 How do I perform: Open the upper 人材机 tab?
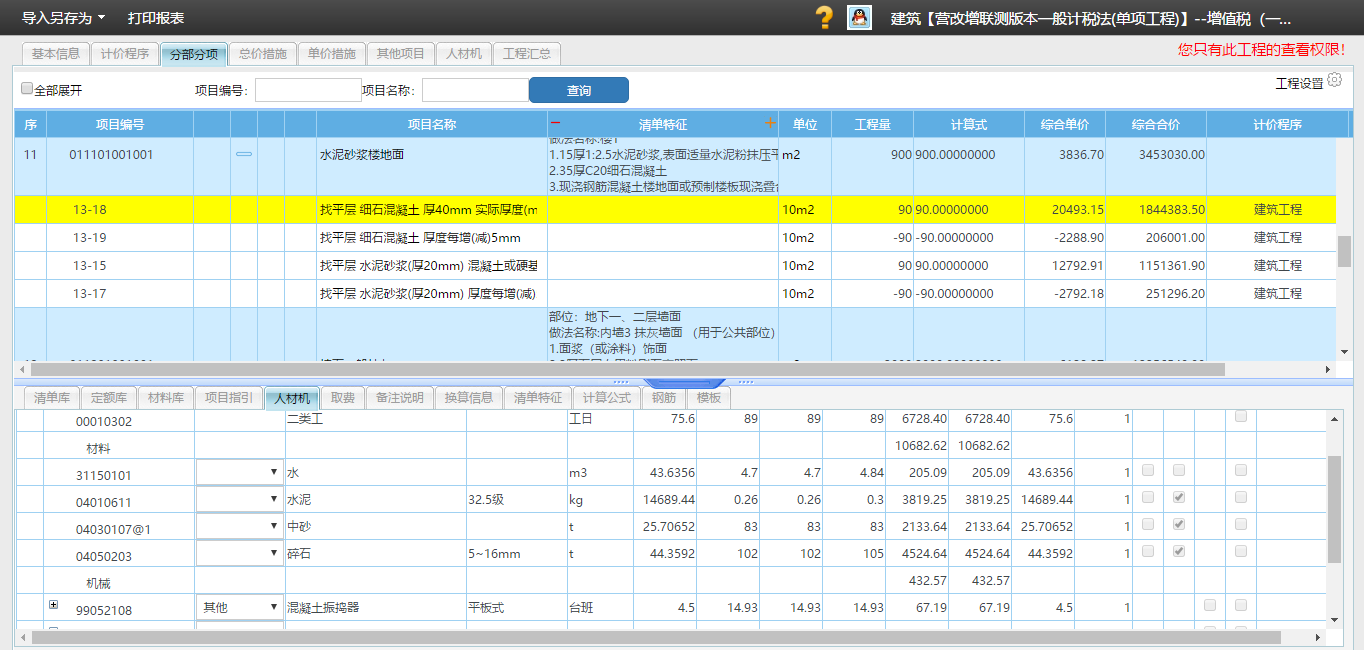click(x=464, y=54)
